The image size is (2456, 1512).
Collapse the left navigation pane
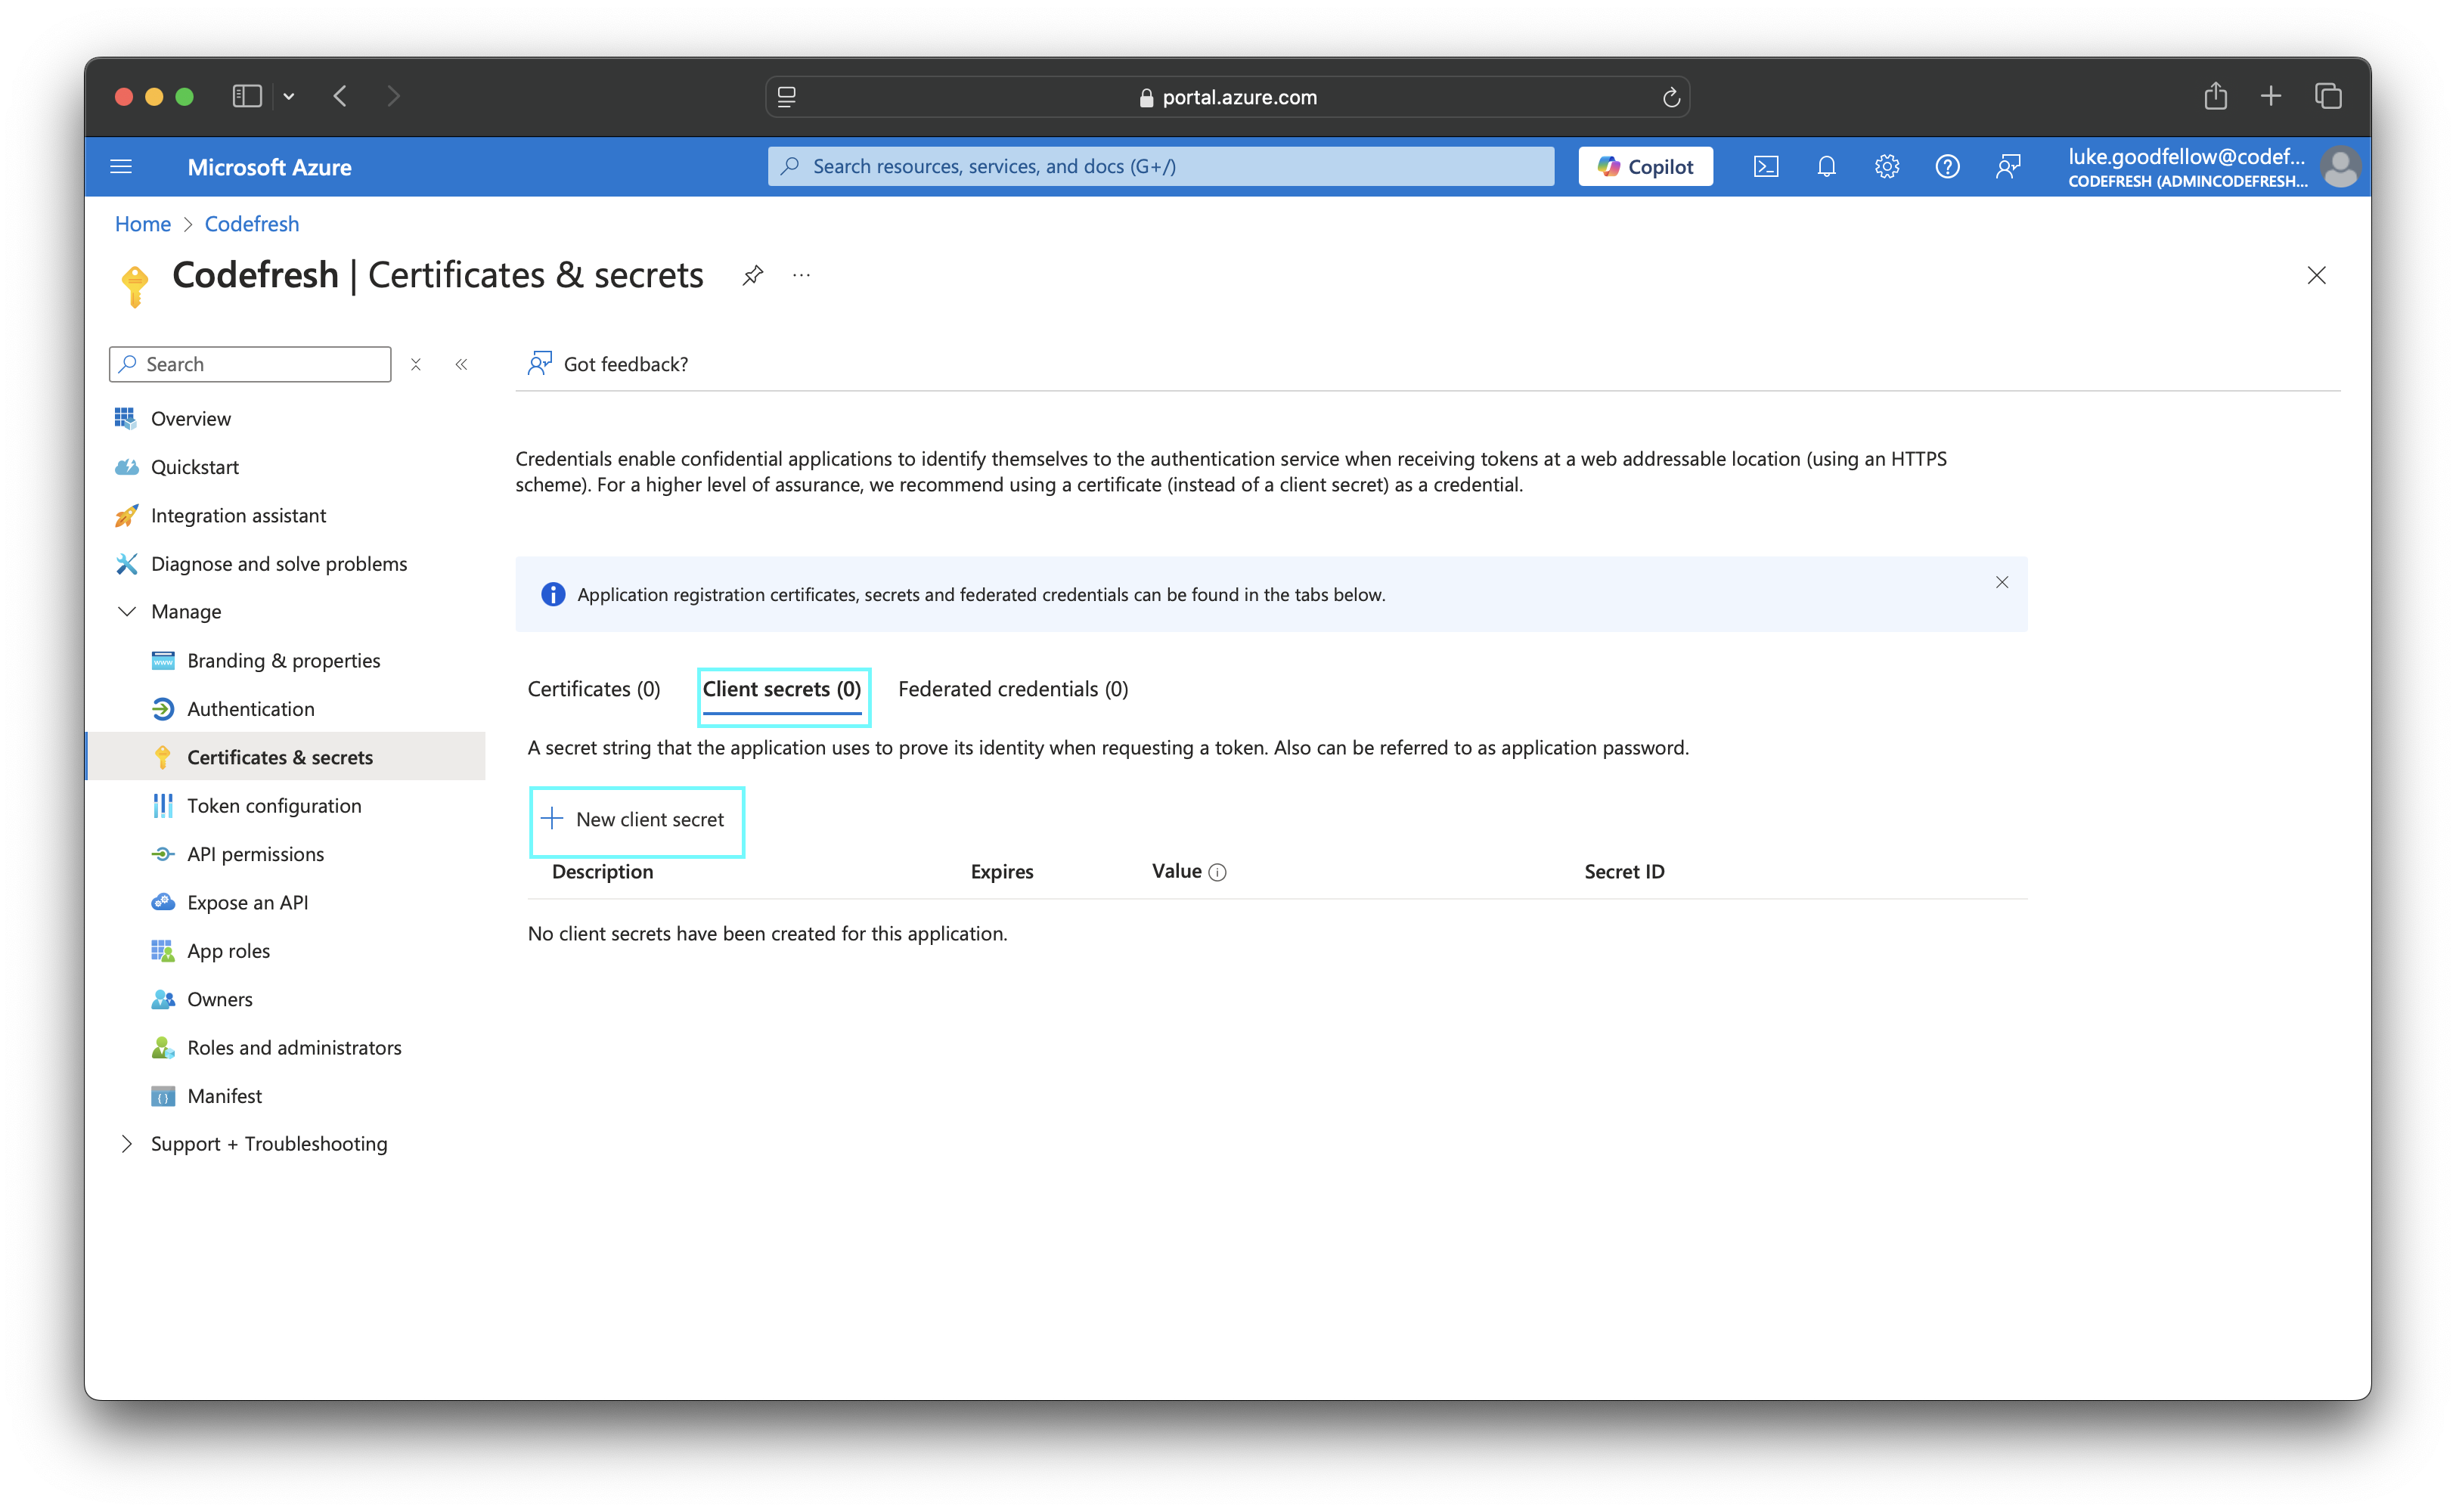tap(461, 365)
